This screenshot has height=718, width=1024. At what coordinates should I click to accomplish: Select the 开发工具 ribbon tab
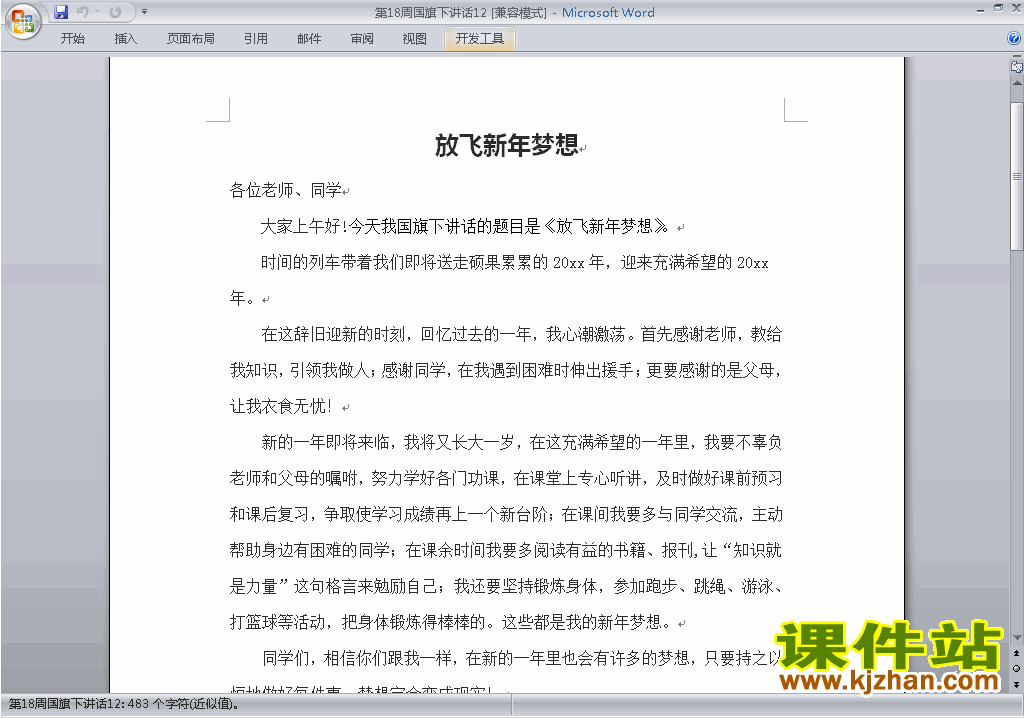coord(480,39)
